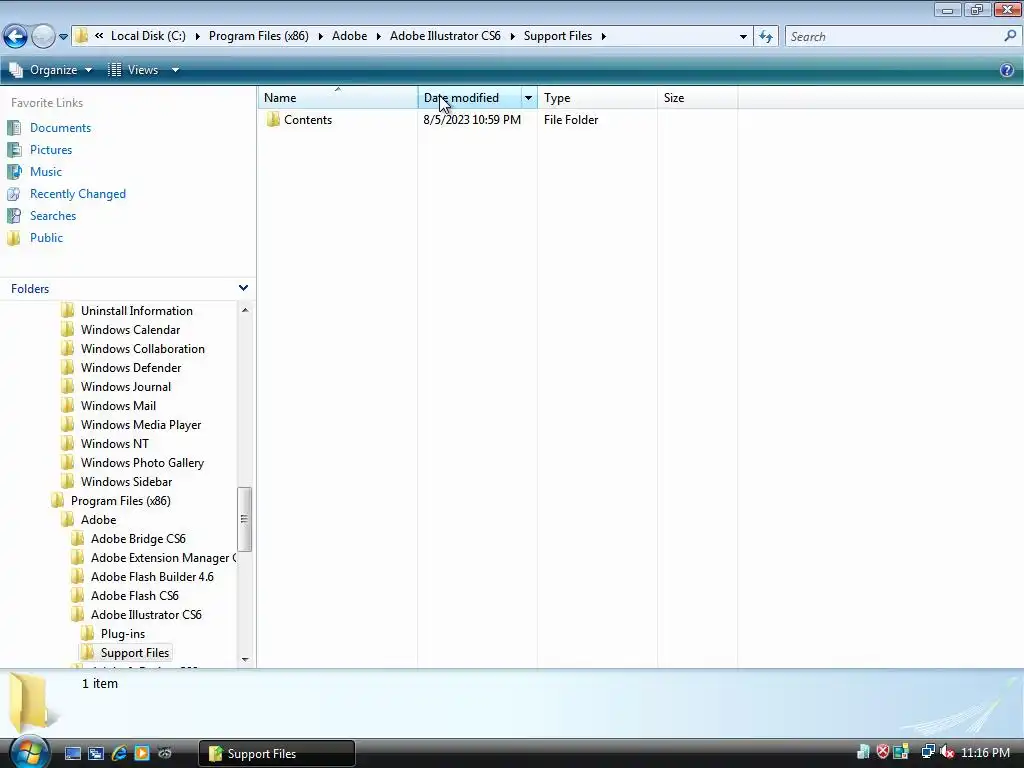
Task: Sort by the Date modified column header
Action: [469, 97]
